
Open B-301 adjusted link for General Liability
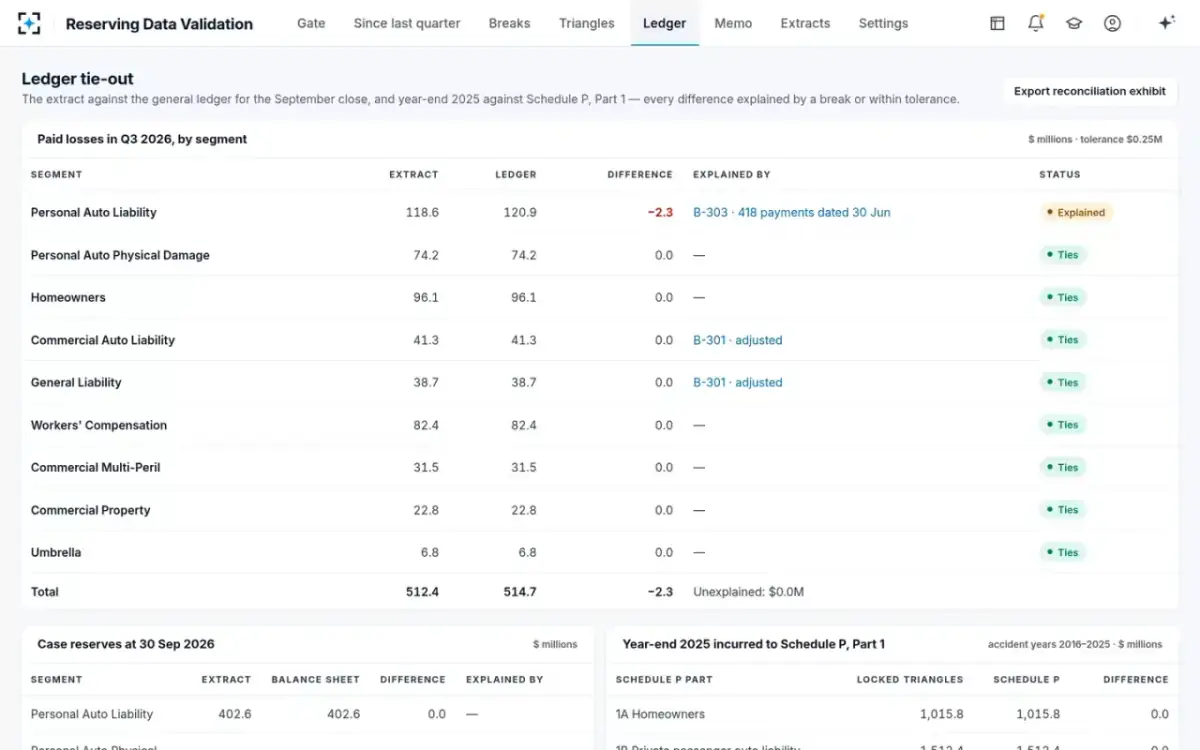point(737,383)
